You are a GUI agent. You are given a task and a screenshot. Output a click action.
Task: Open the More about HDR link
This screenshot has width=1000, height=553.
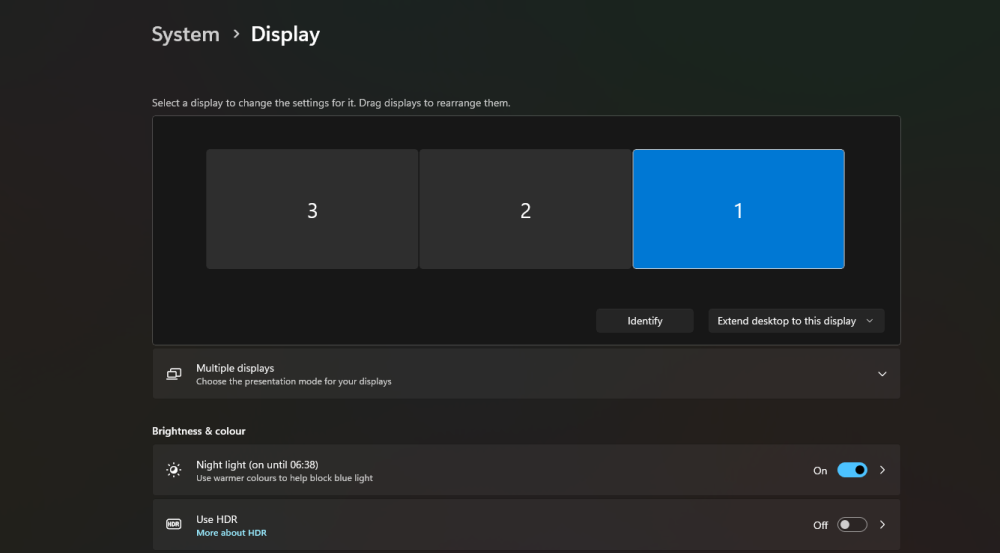(231, 533)
